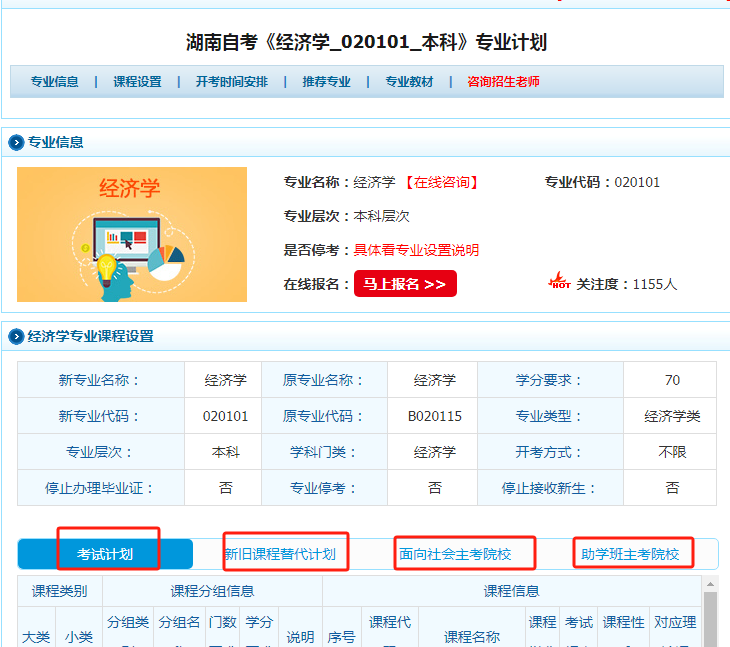Click the 专业停考 label cell

click(x=324, y=488)
